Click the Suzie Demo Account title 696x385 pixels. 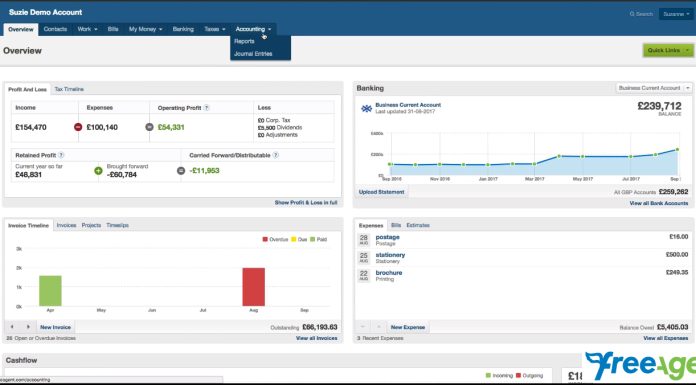(x=45, y=12)
